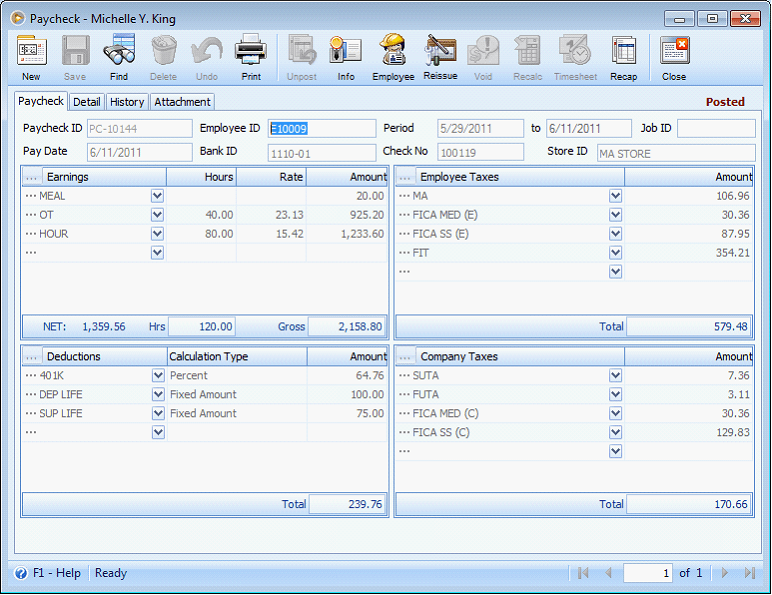Click the Pay Date field 6/11/2011
Screen dimensions: 772x595
(x=140, y=152)
